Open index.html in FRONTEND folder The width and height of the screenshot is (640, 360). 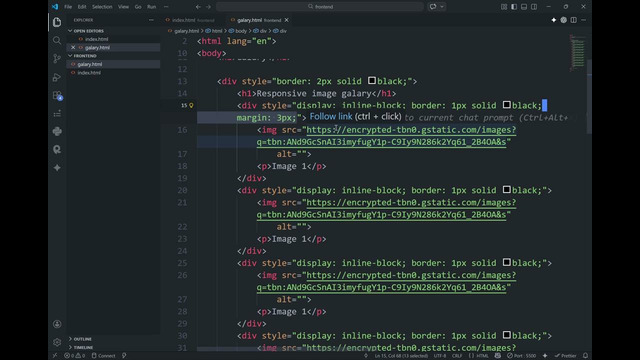[113, 73]
